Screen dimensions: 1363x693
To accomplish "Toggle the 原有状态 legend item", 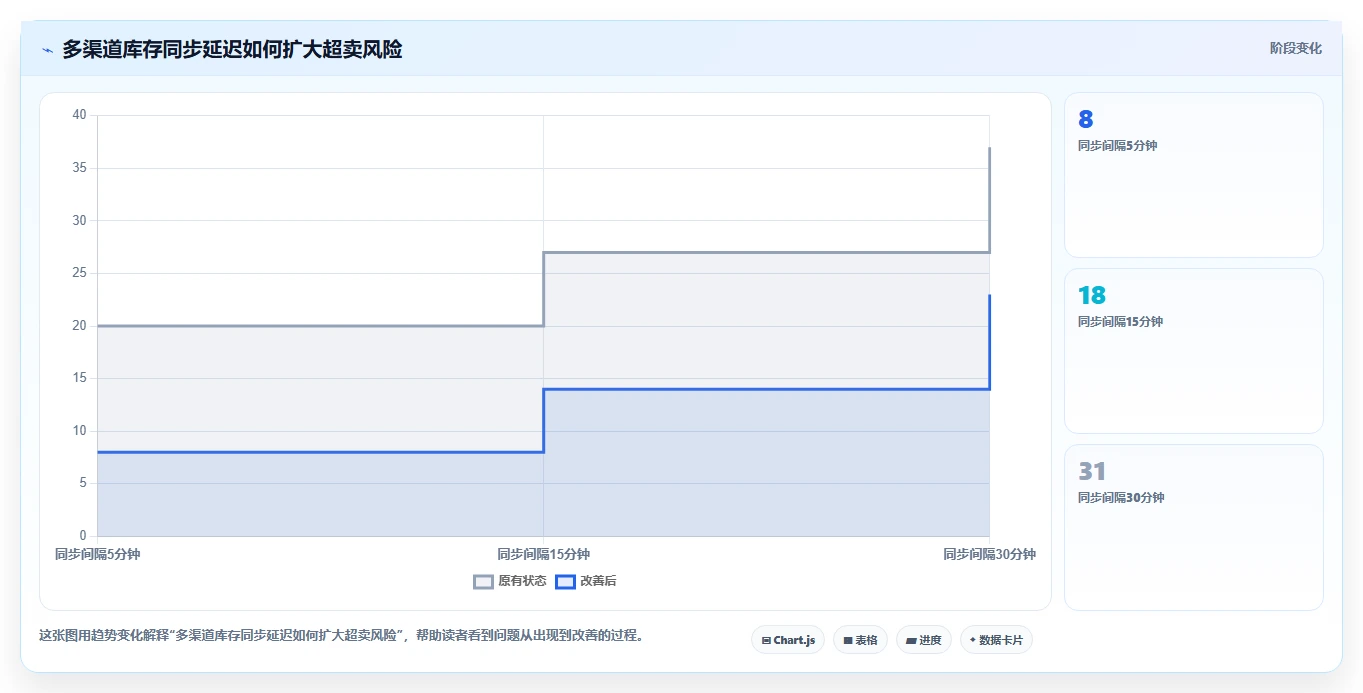I will (510, 581).
